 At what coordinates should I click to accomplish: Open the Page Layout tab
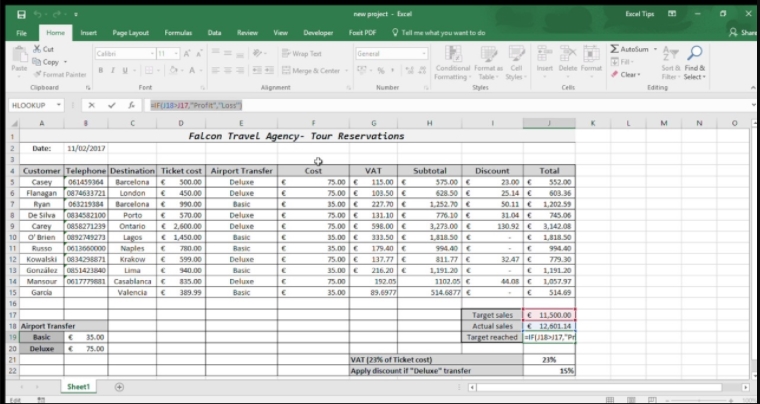coord(130,33)
